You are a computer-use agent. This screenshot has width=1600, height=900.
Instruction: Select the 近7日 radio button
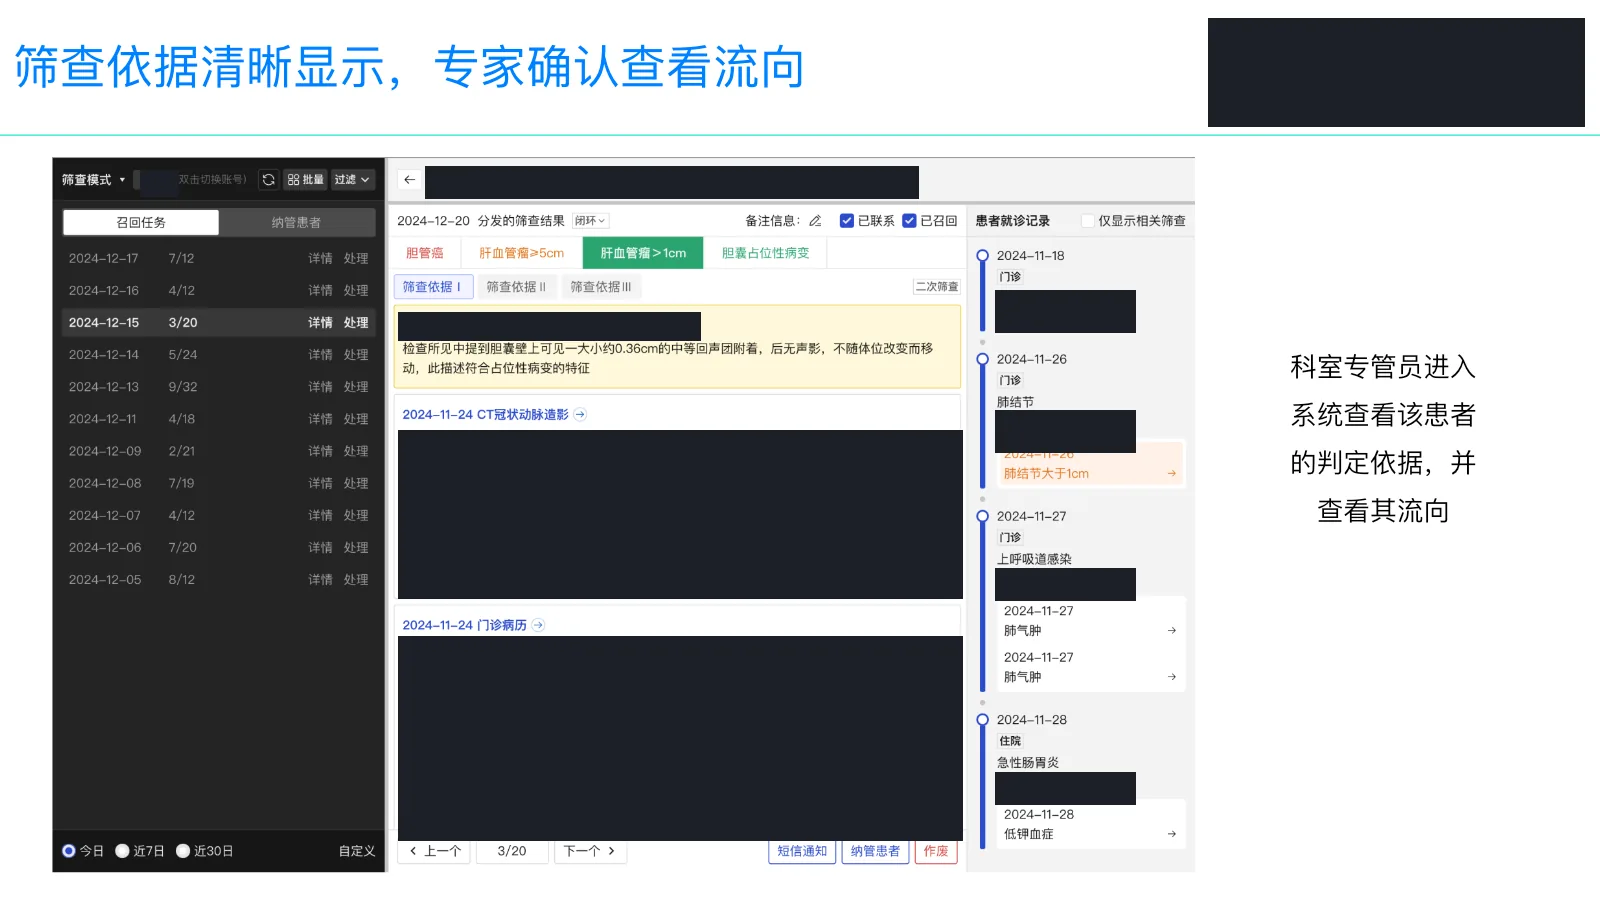click(123, 851)
